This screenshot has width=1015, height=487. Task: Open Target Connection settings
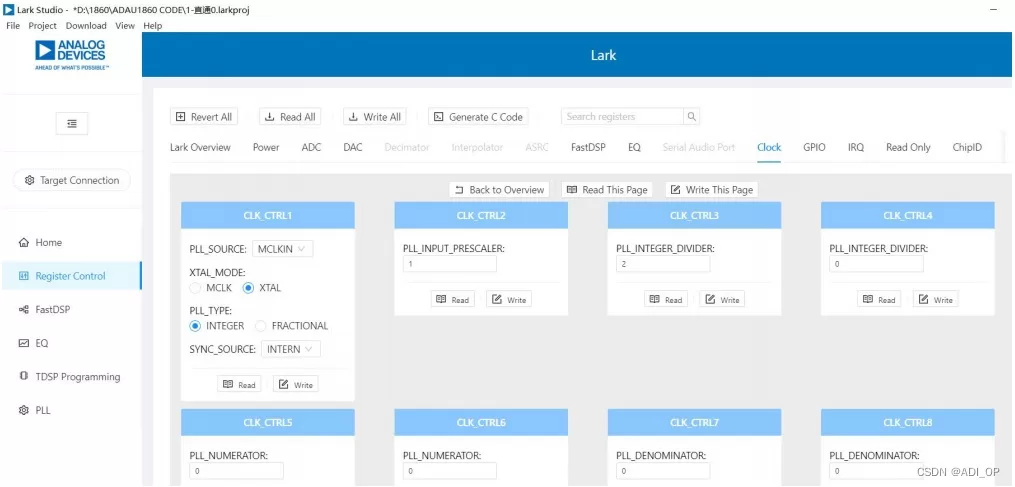pos(72,180)
